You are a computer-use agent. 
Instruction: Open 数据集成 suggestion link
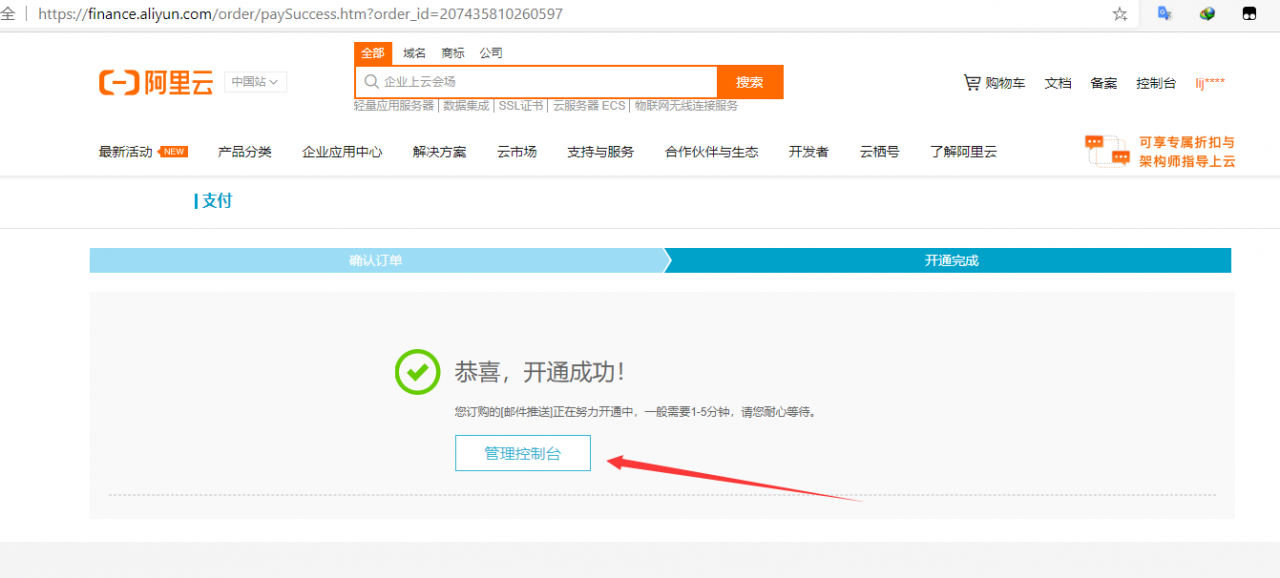click(x=466, y=105)
